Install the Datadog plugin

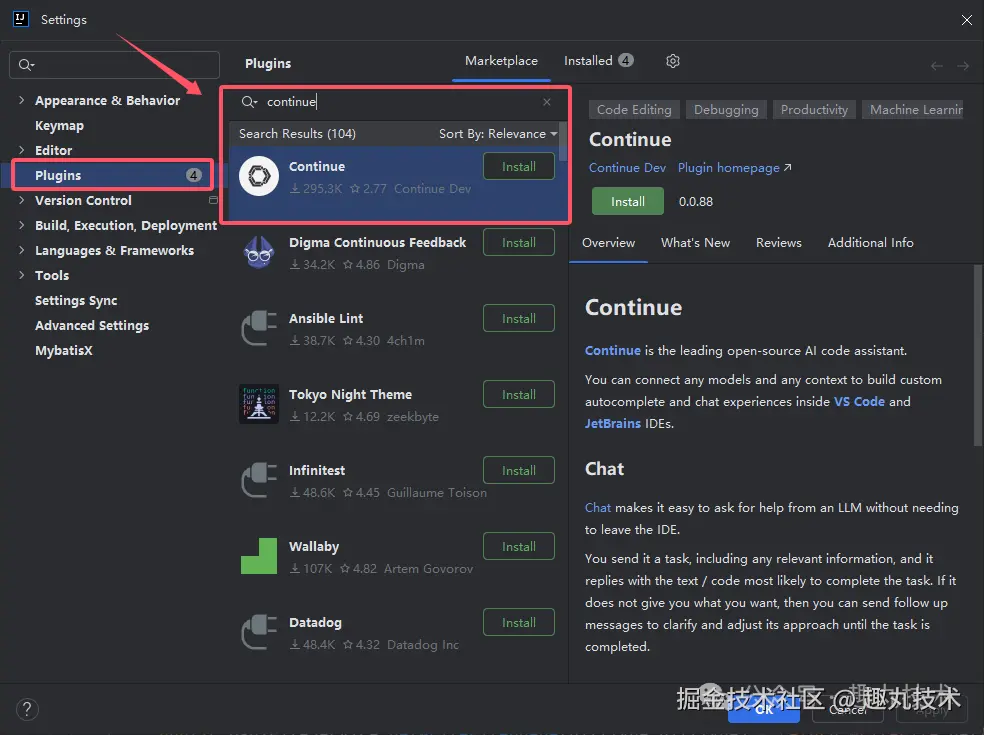519,622
